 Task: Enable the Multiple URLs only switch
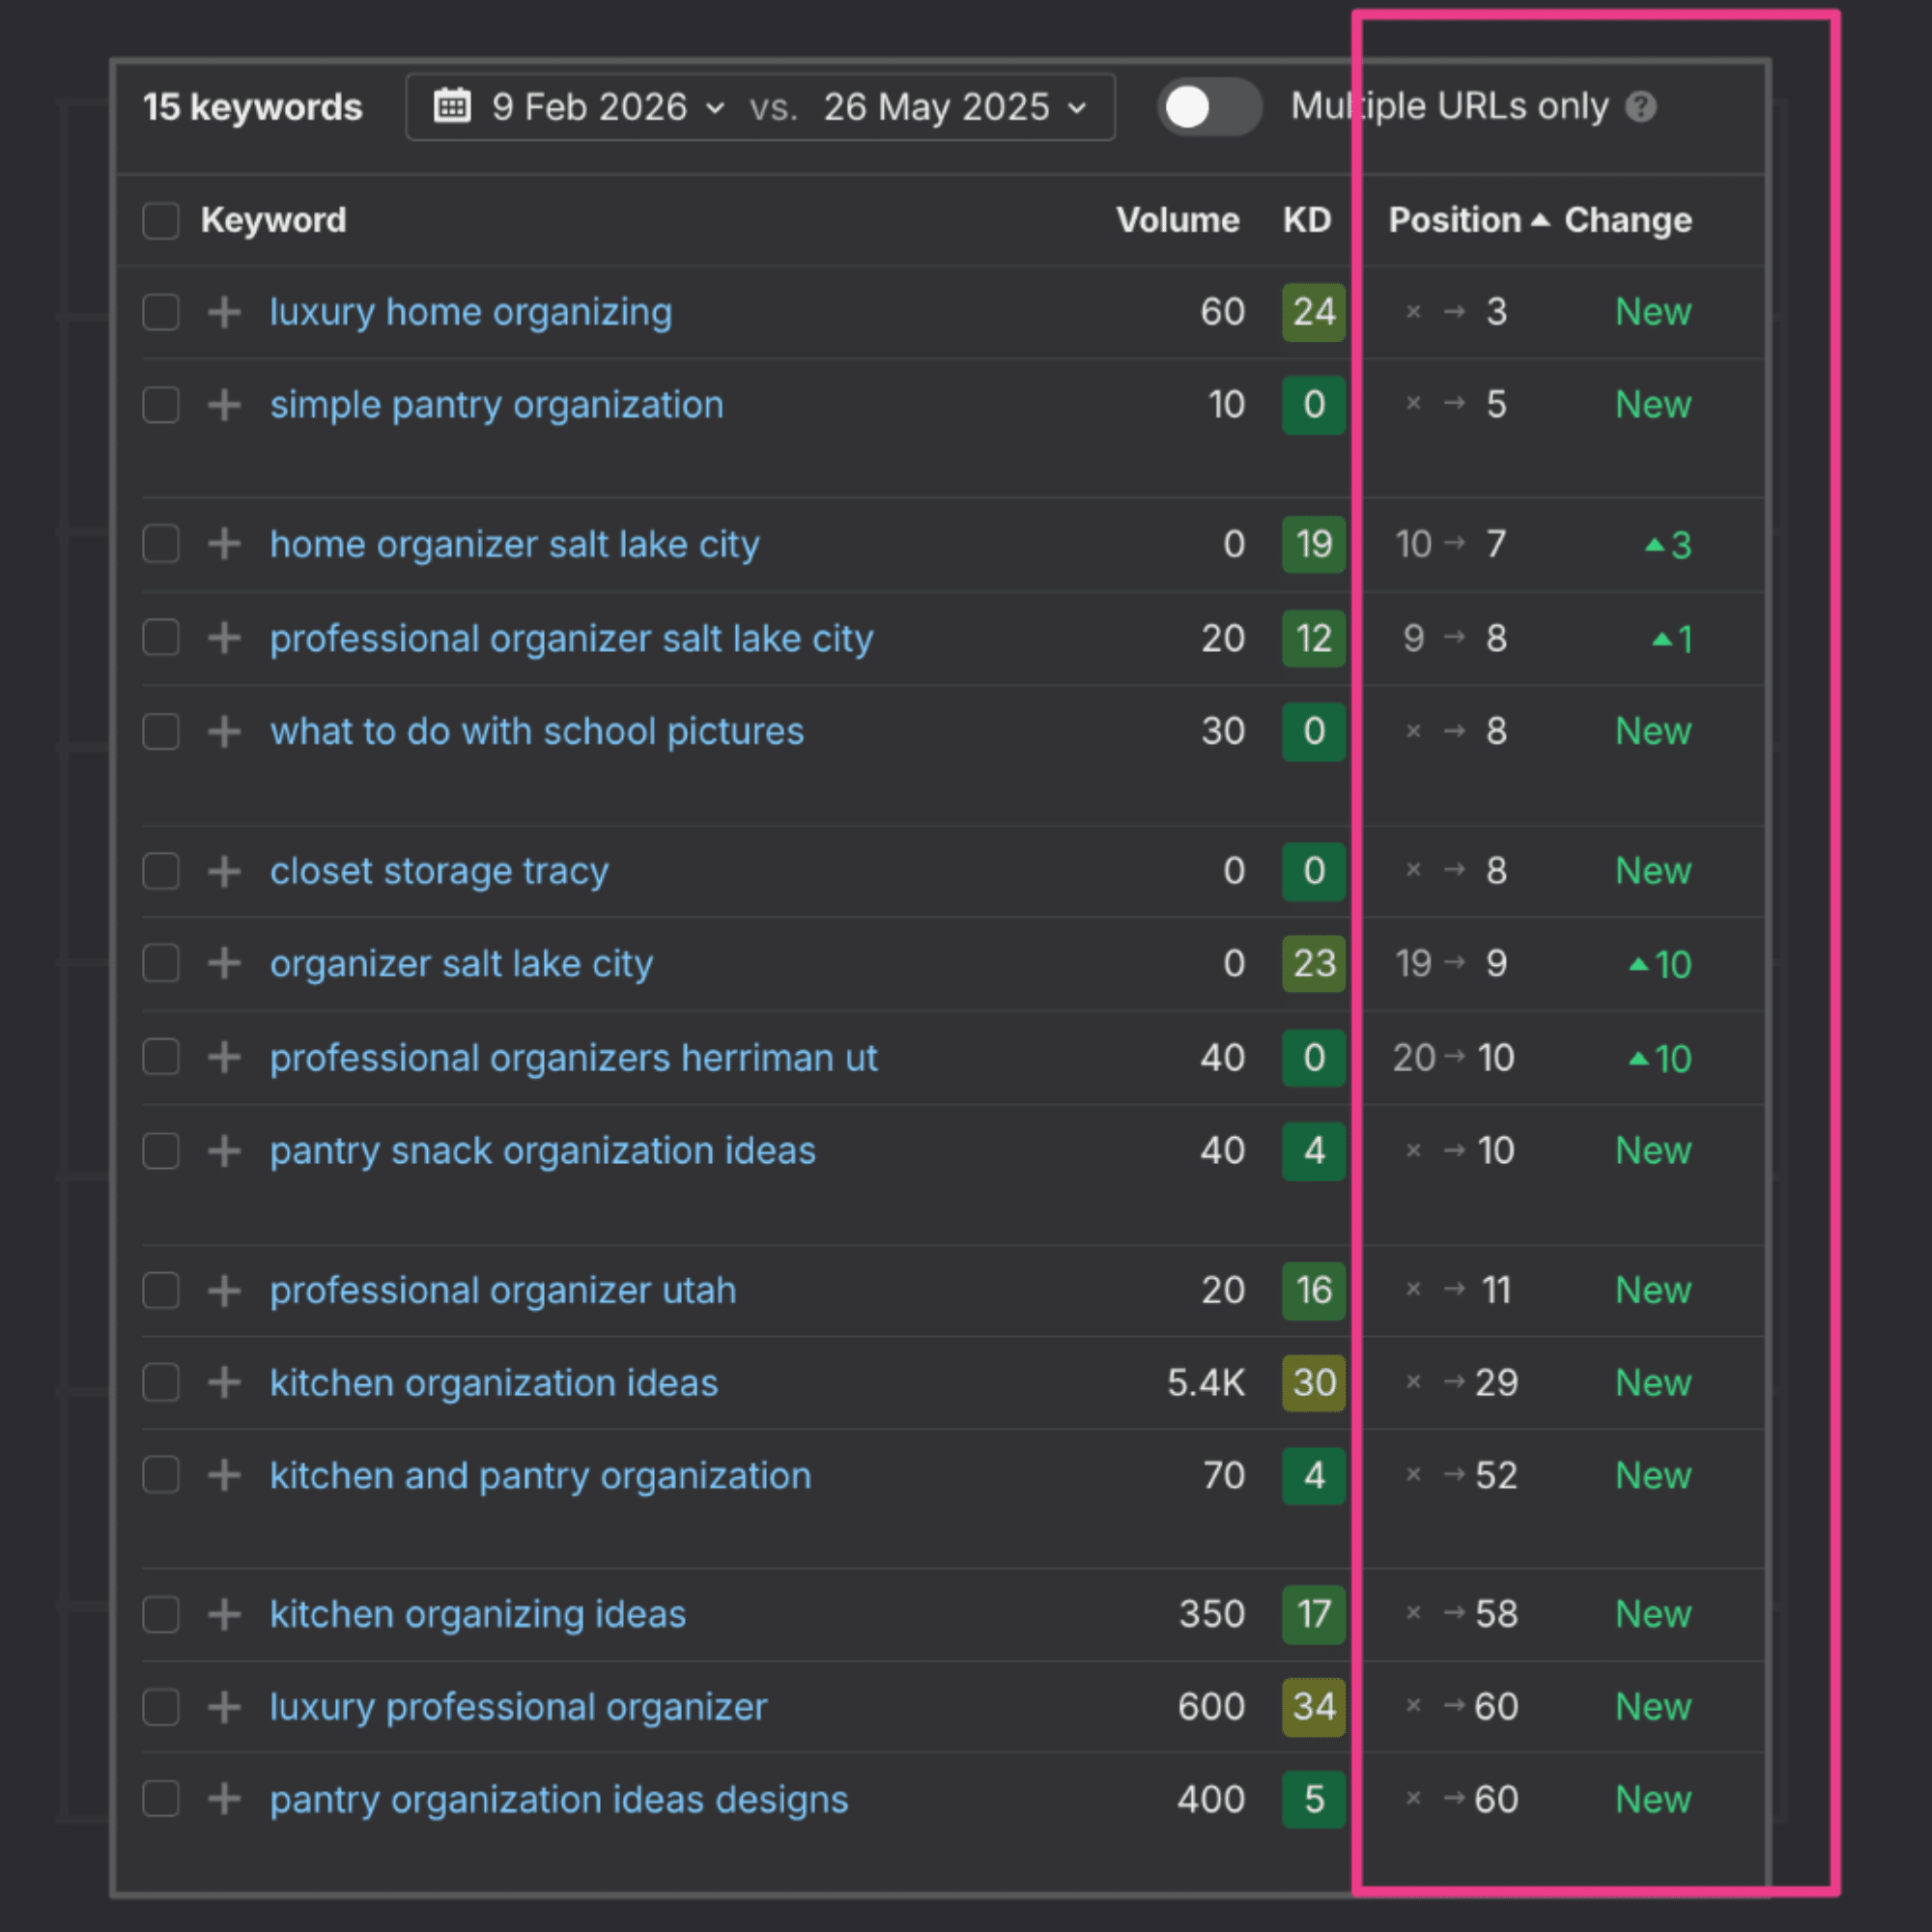[1209, 106]
